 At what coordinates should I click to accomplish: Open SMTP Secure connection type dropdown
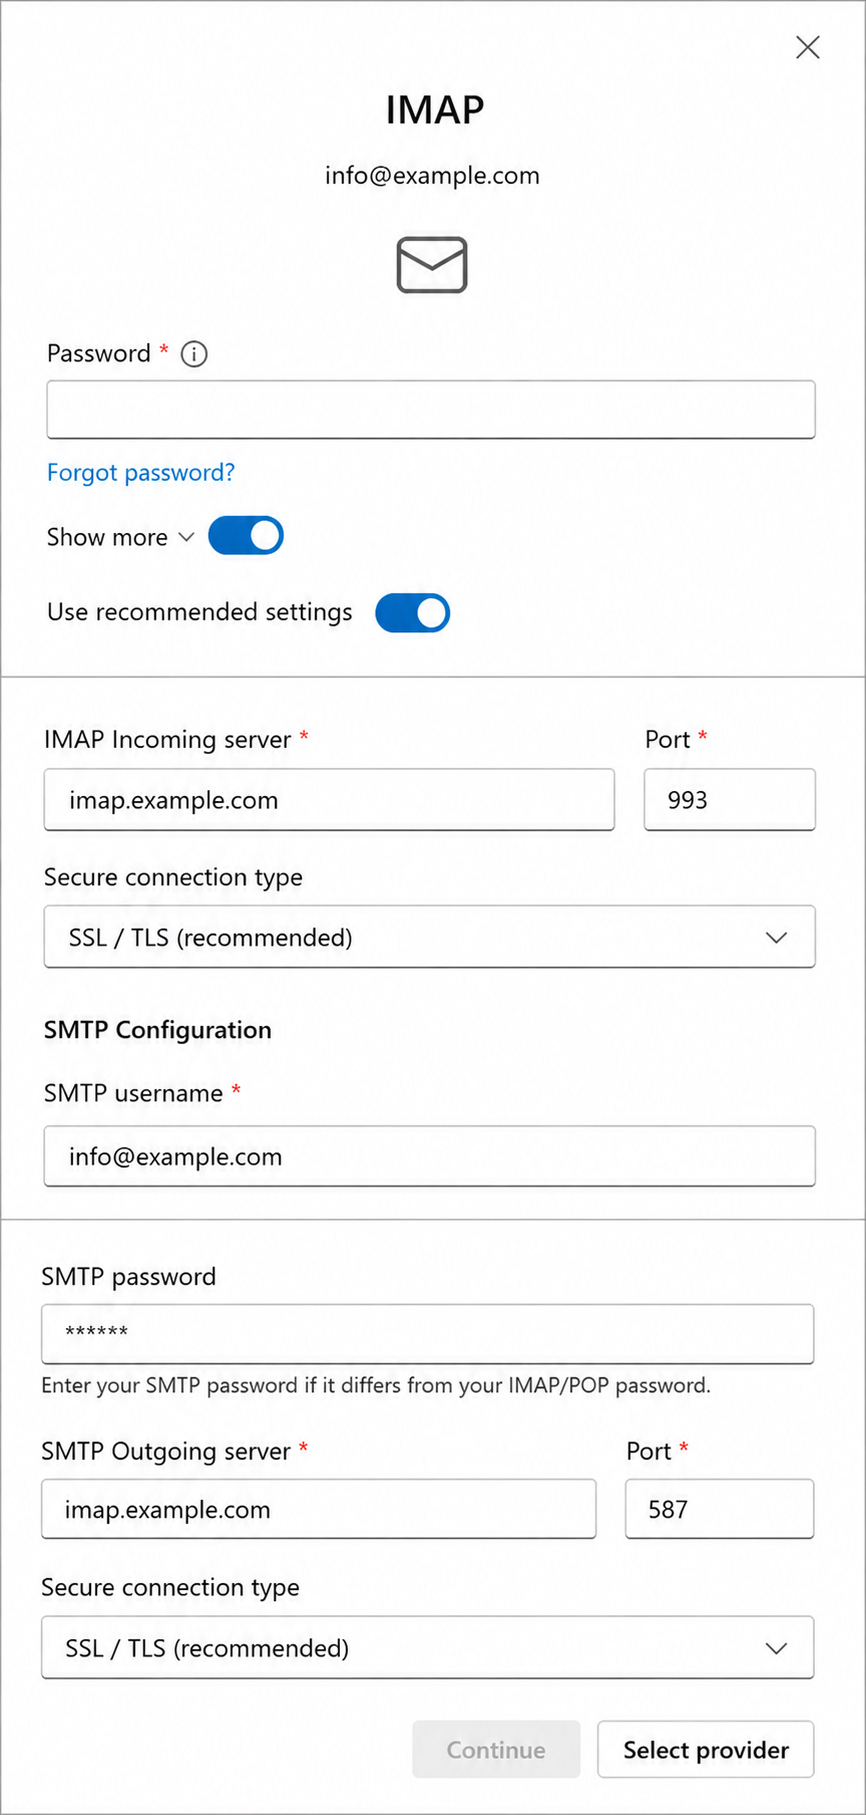[428, 1648]
